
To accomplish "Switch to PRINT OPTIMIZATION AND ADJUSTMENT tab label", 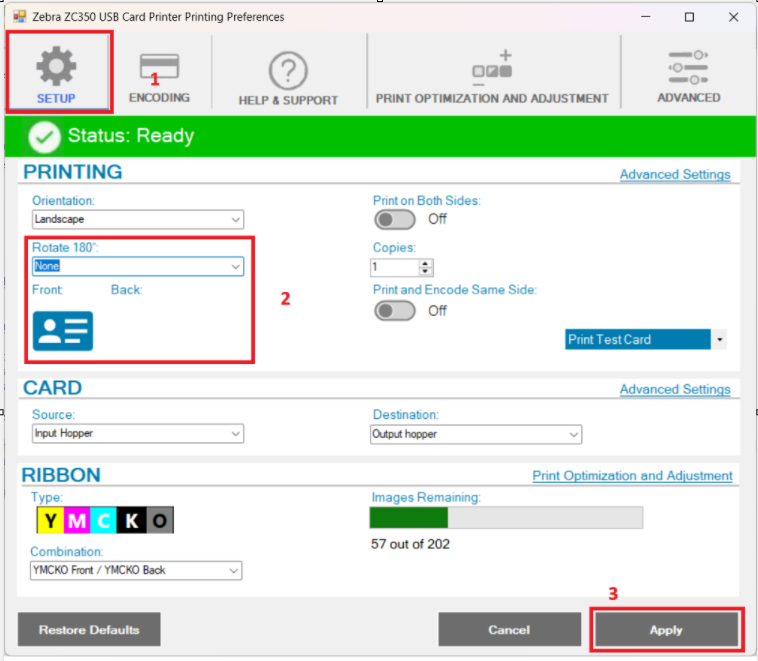I will pyautogui.click(x=492, y=99).
